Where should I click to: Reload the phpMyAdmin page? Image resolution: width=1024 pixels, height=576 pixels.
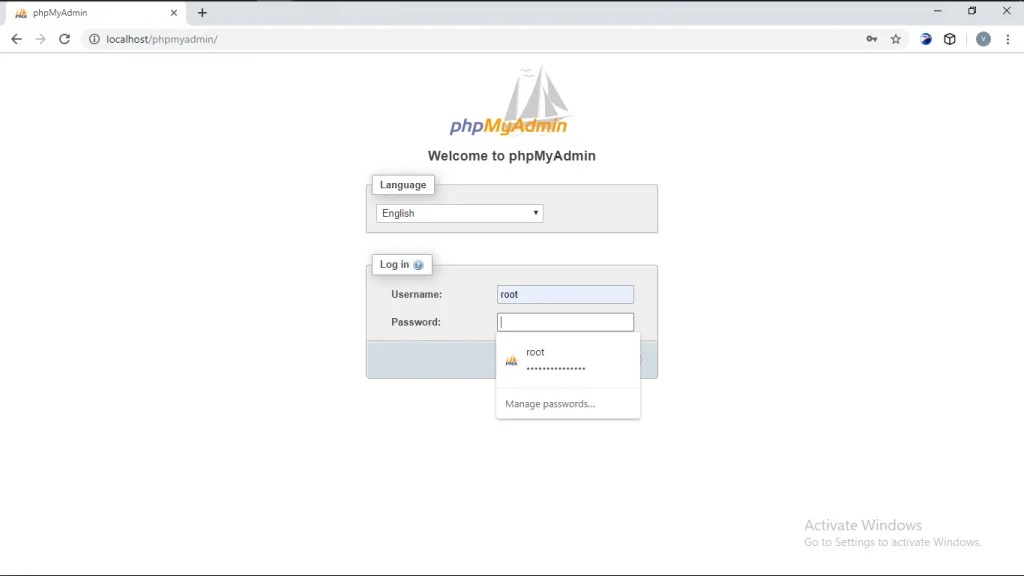point(64,39)
